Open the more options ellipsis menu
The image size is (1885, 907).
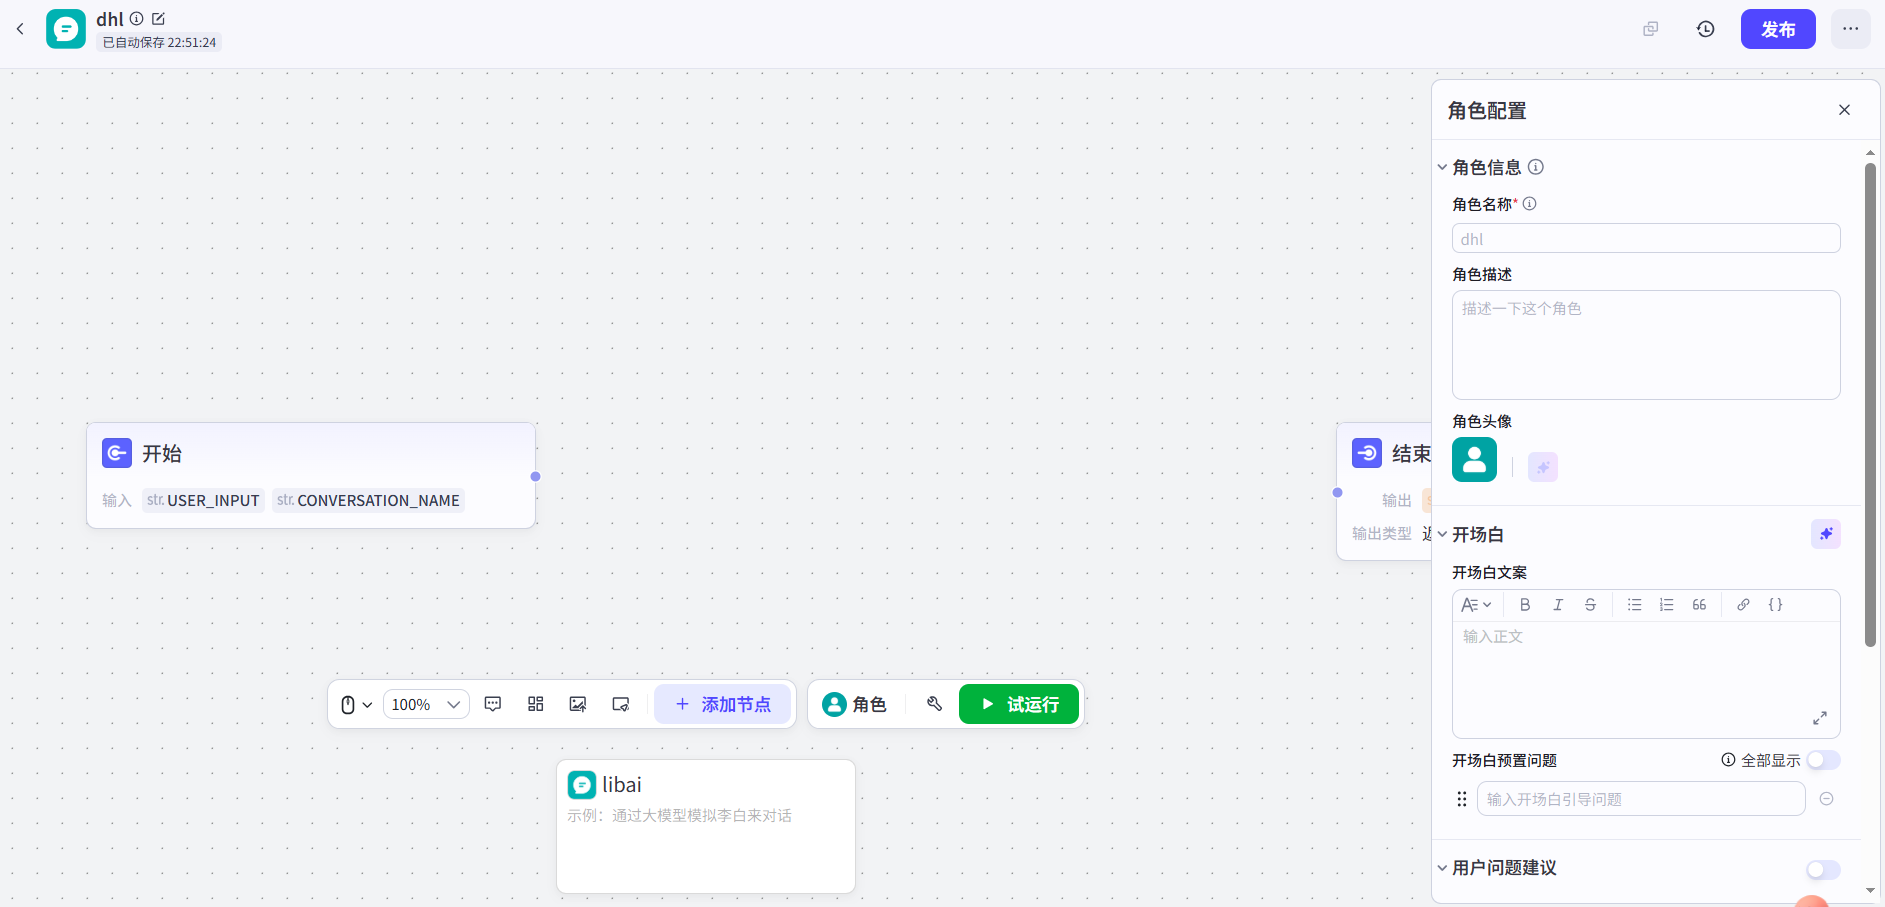[1851, 29]
